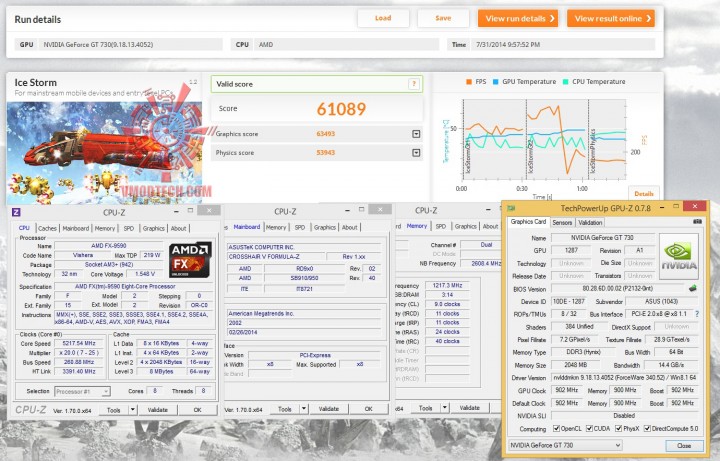720x461 pixels.
Task: Open SPD tab in CPU-Z processor window
Action: click(x=129, y=228)
